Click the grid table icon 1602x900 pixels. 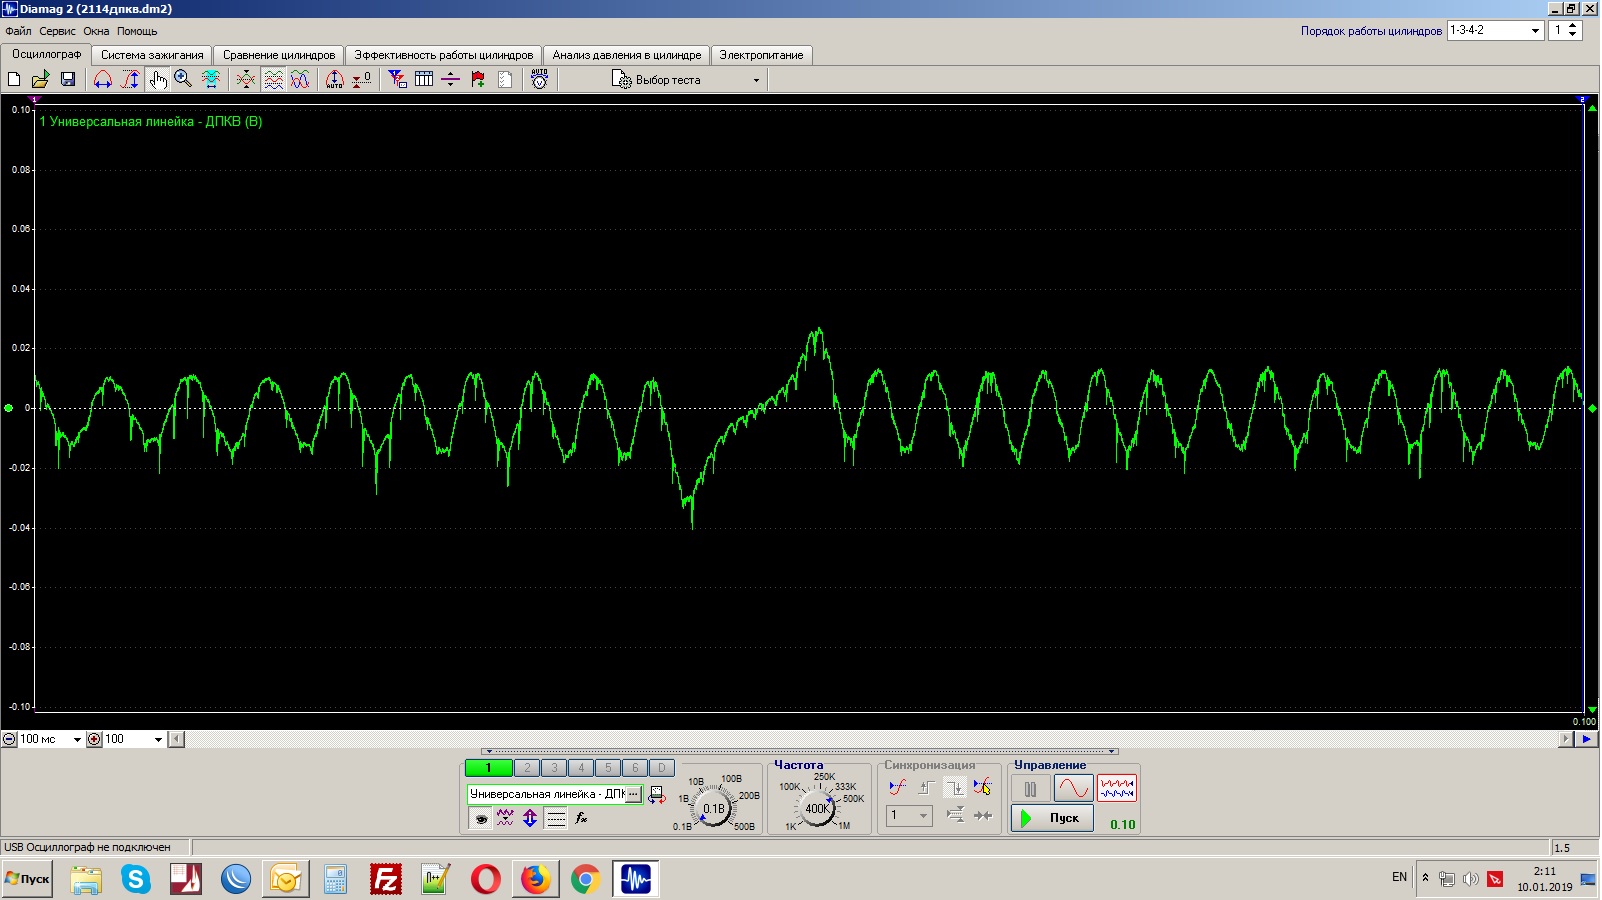(424, 79)
